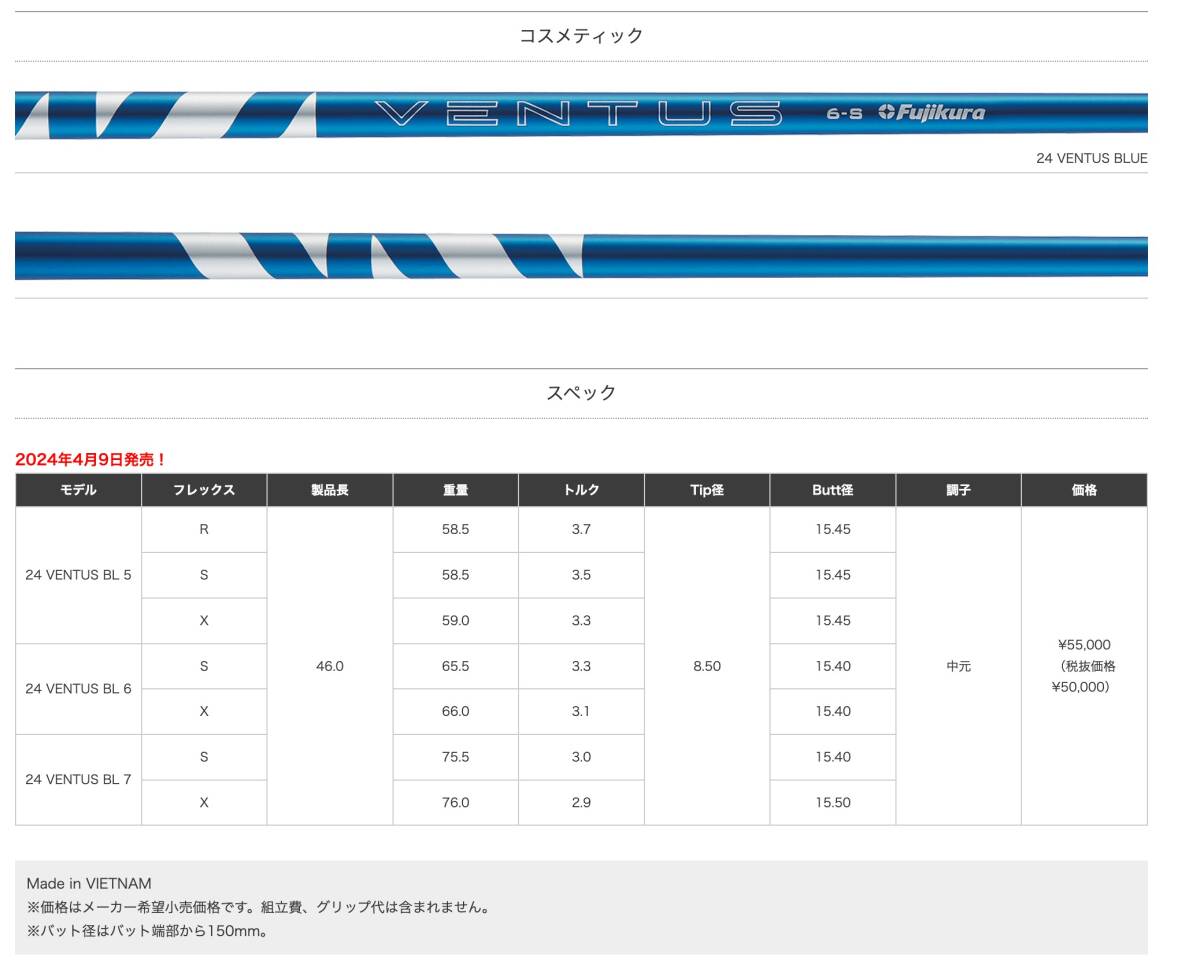Click the lower blue spiral-striped shaft image
This screenshot has width=1200, height=965.
coord(581,256)
